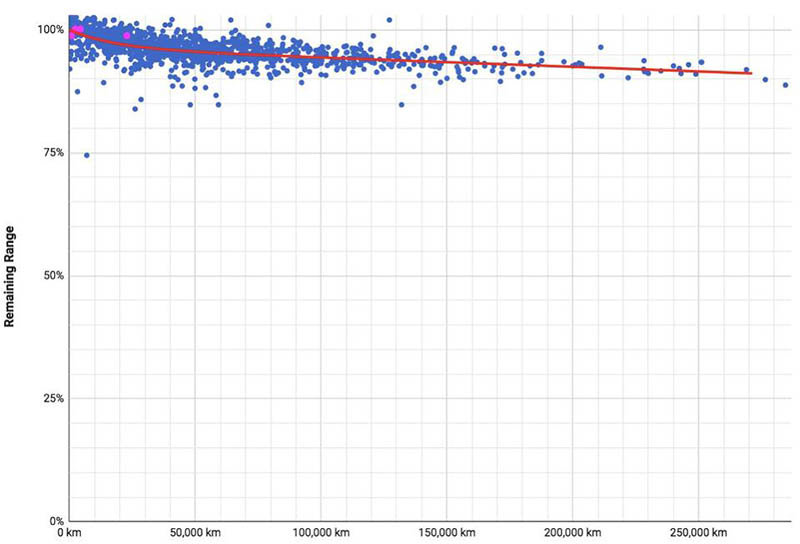Click the isolated blue point above trend line past 200,000 km
Image resolution: width=800 pixels, height=544 pixels.
pos(600,46)
